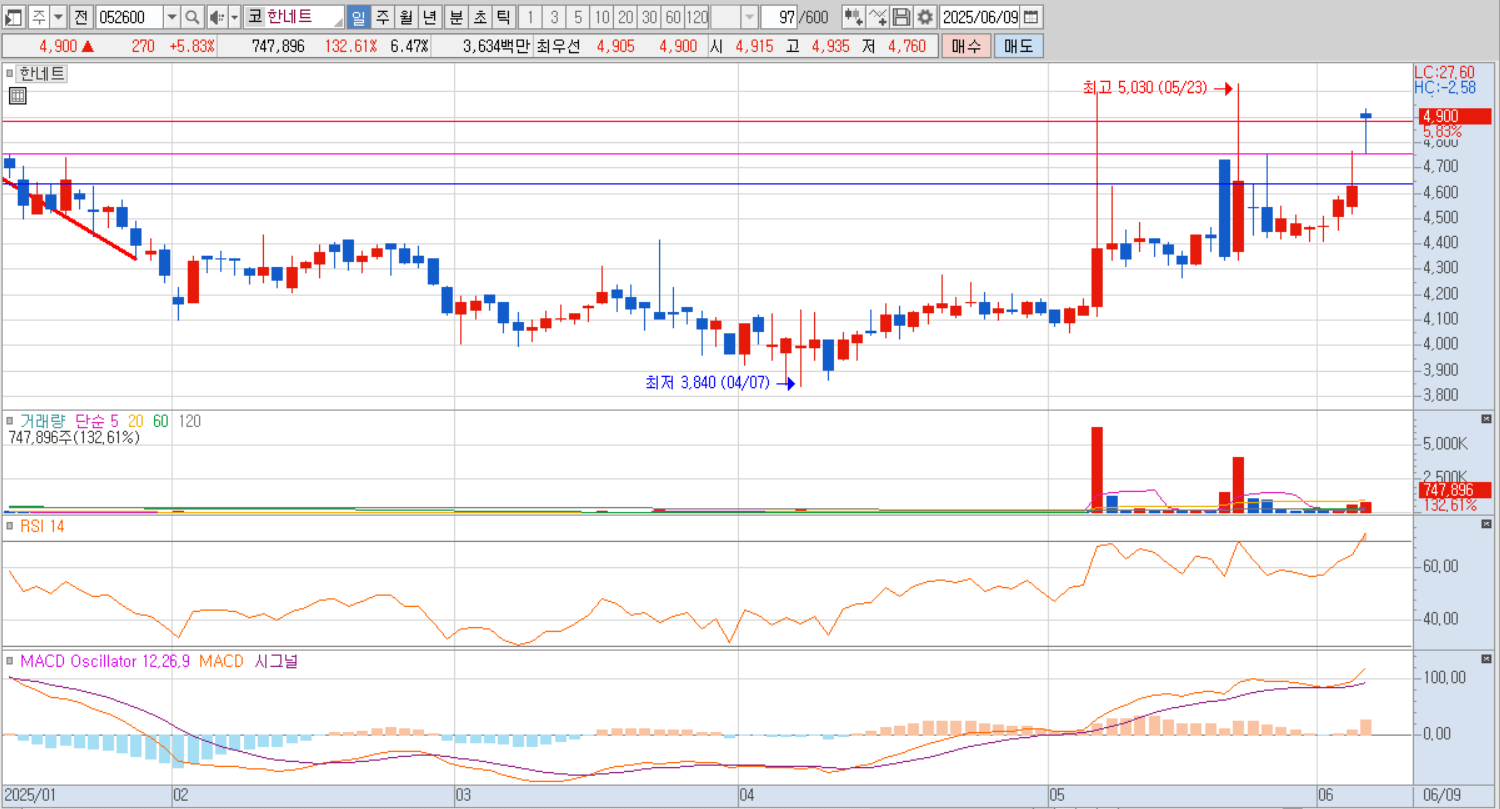
Task: Click the 최우선 best quote label
Action: pos(558,46)
